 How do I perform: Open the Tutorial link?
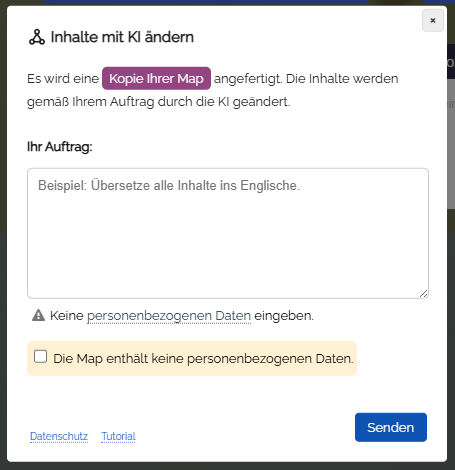(x=118, y=436)
